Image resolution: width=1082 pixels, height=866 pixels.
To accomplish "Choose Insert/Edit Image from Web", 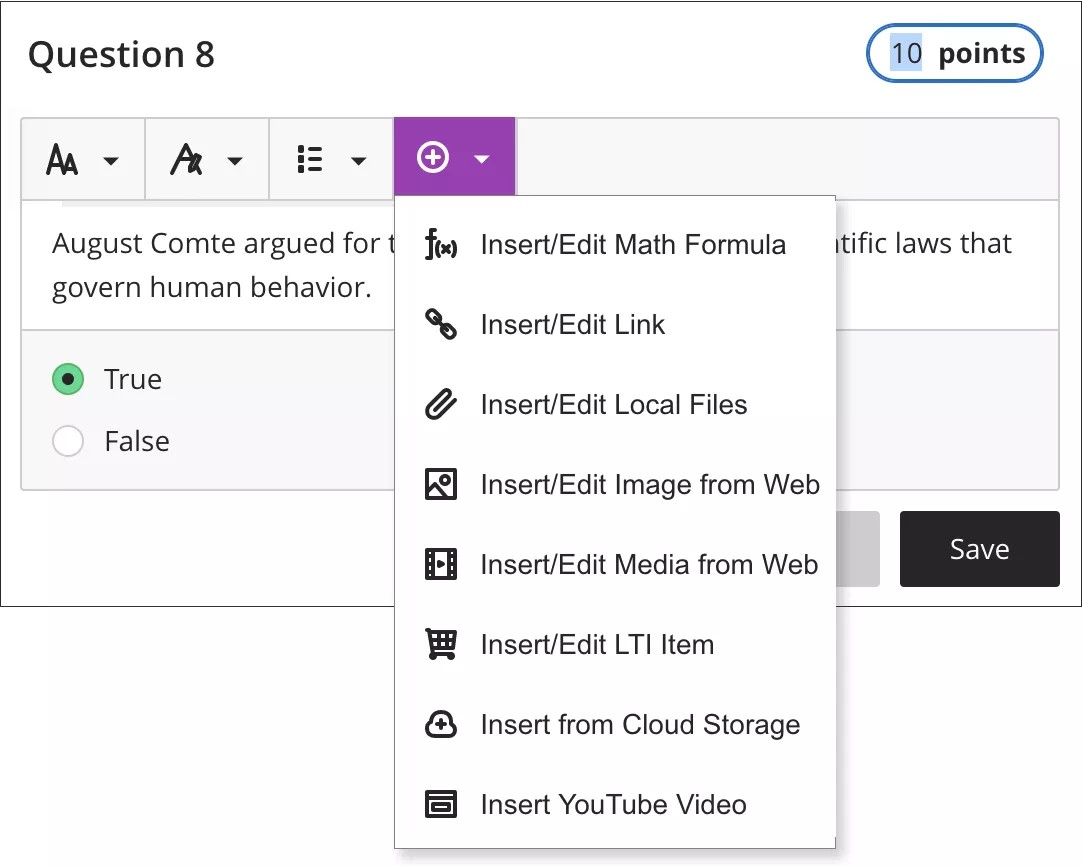I will pos(649,484).
